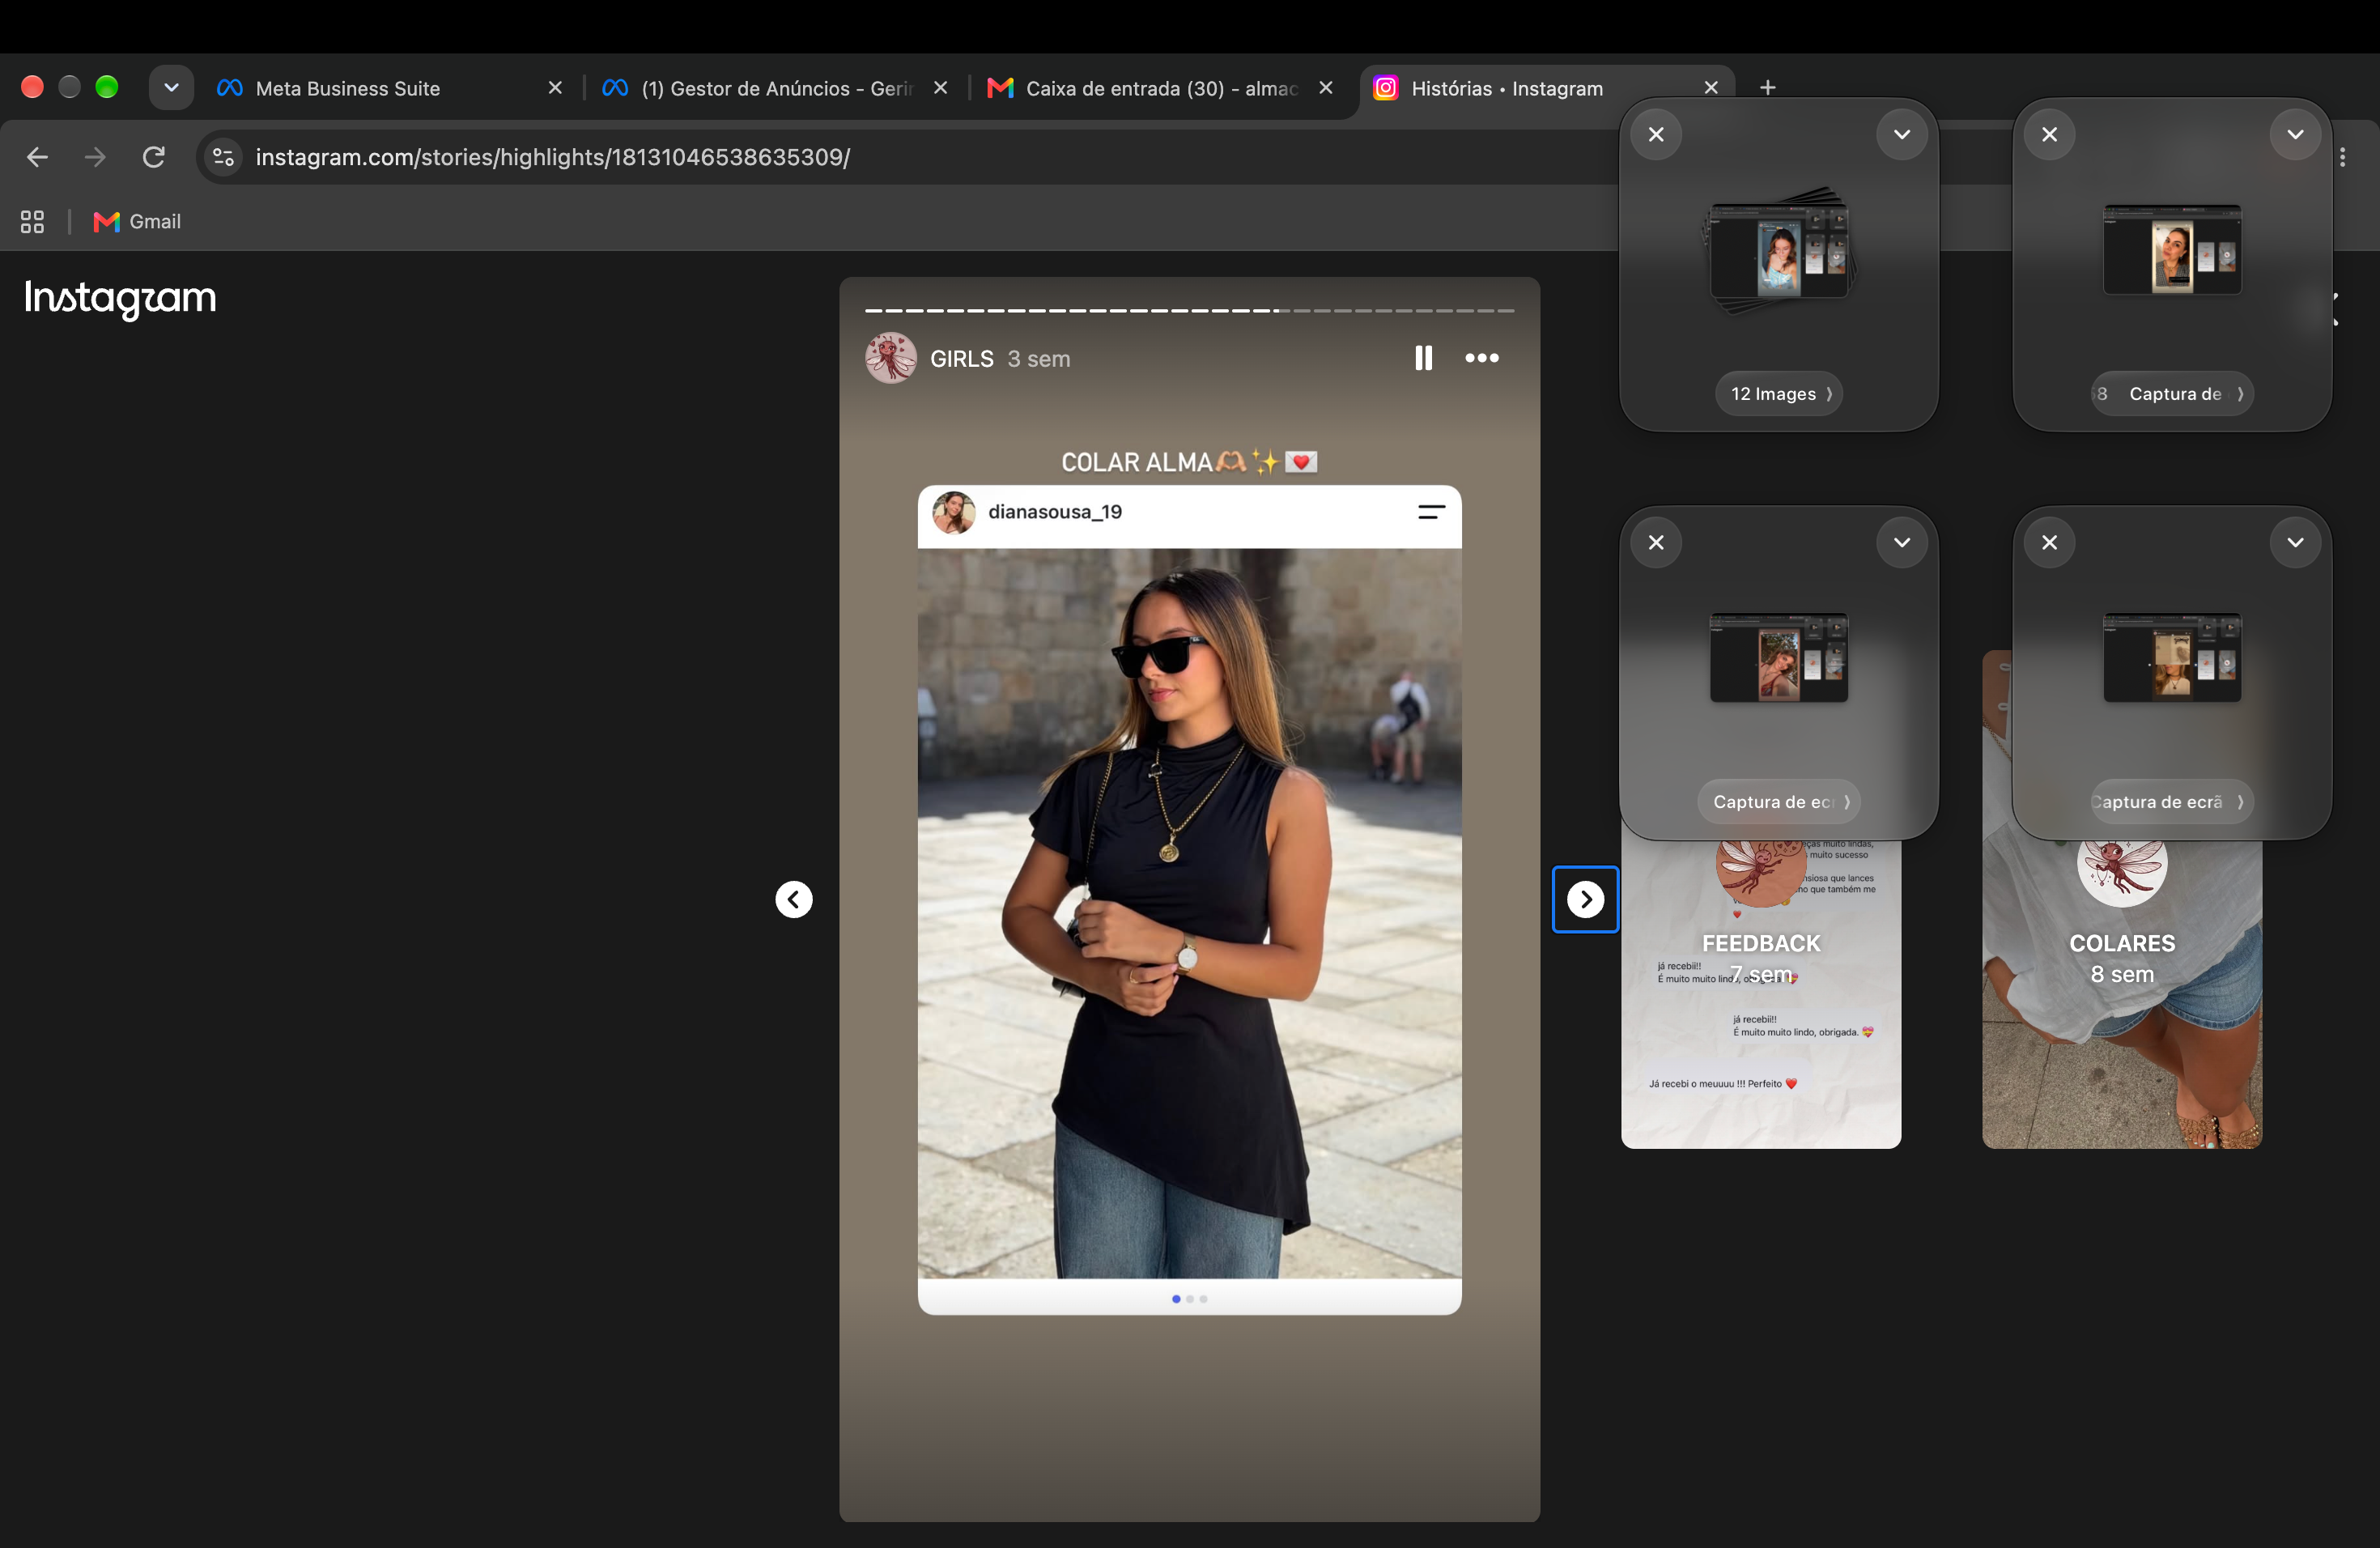2380x1548 pixels.
Task: Expand chevron of card above FEEDBACK
Action: 1901,542
